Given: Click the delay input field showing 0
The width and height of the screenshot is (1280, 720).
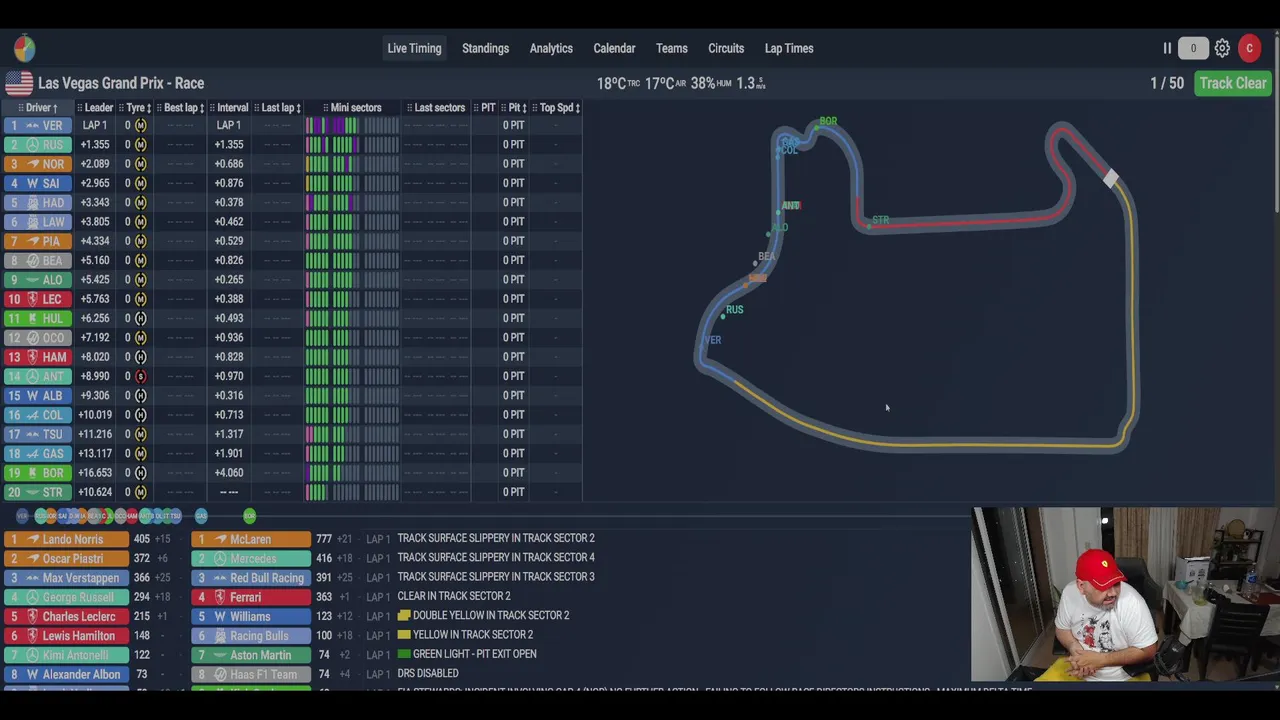Looking at the screenshot, I should [x=1193, y=48].
